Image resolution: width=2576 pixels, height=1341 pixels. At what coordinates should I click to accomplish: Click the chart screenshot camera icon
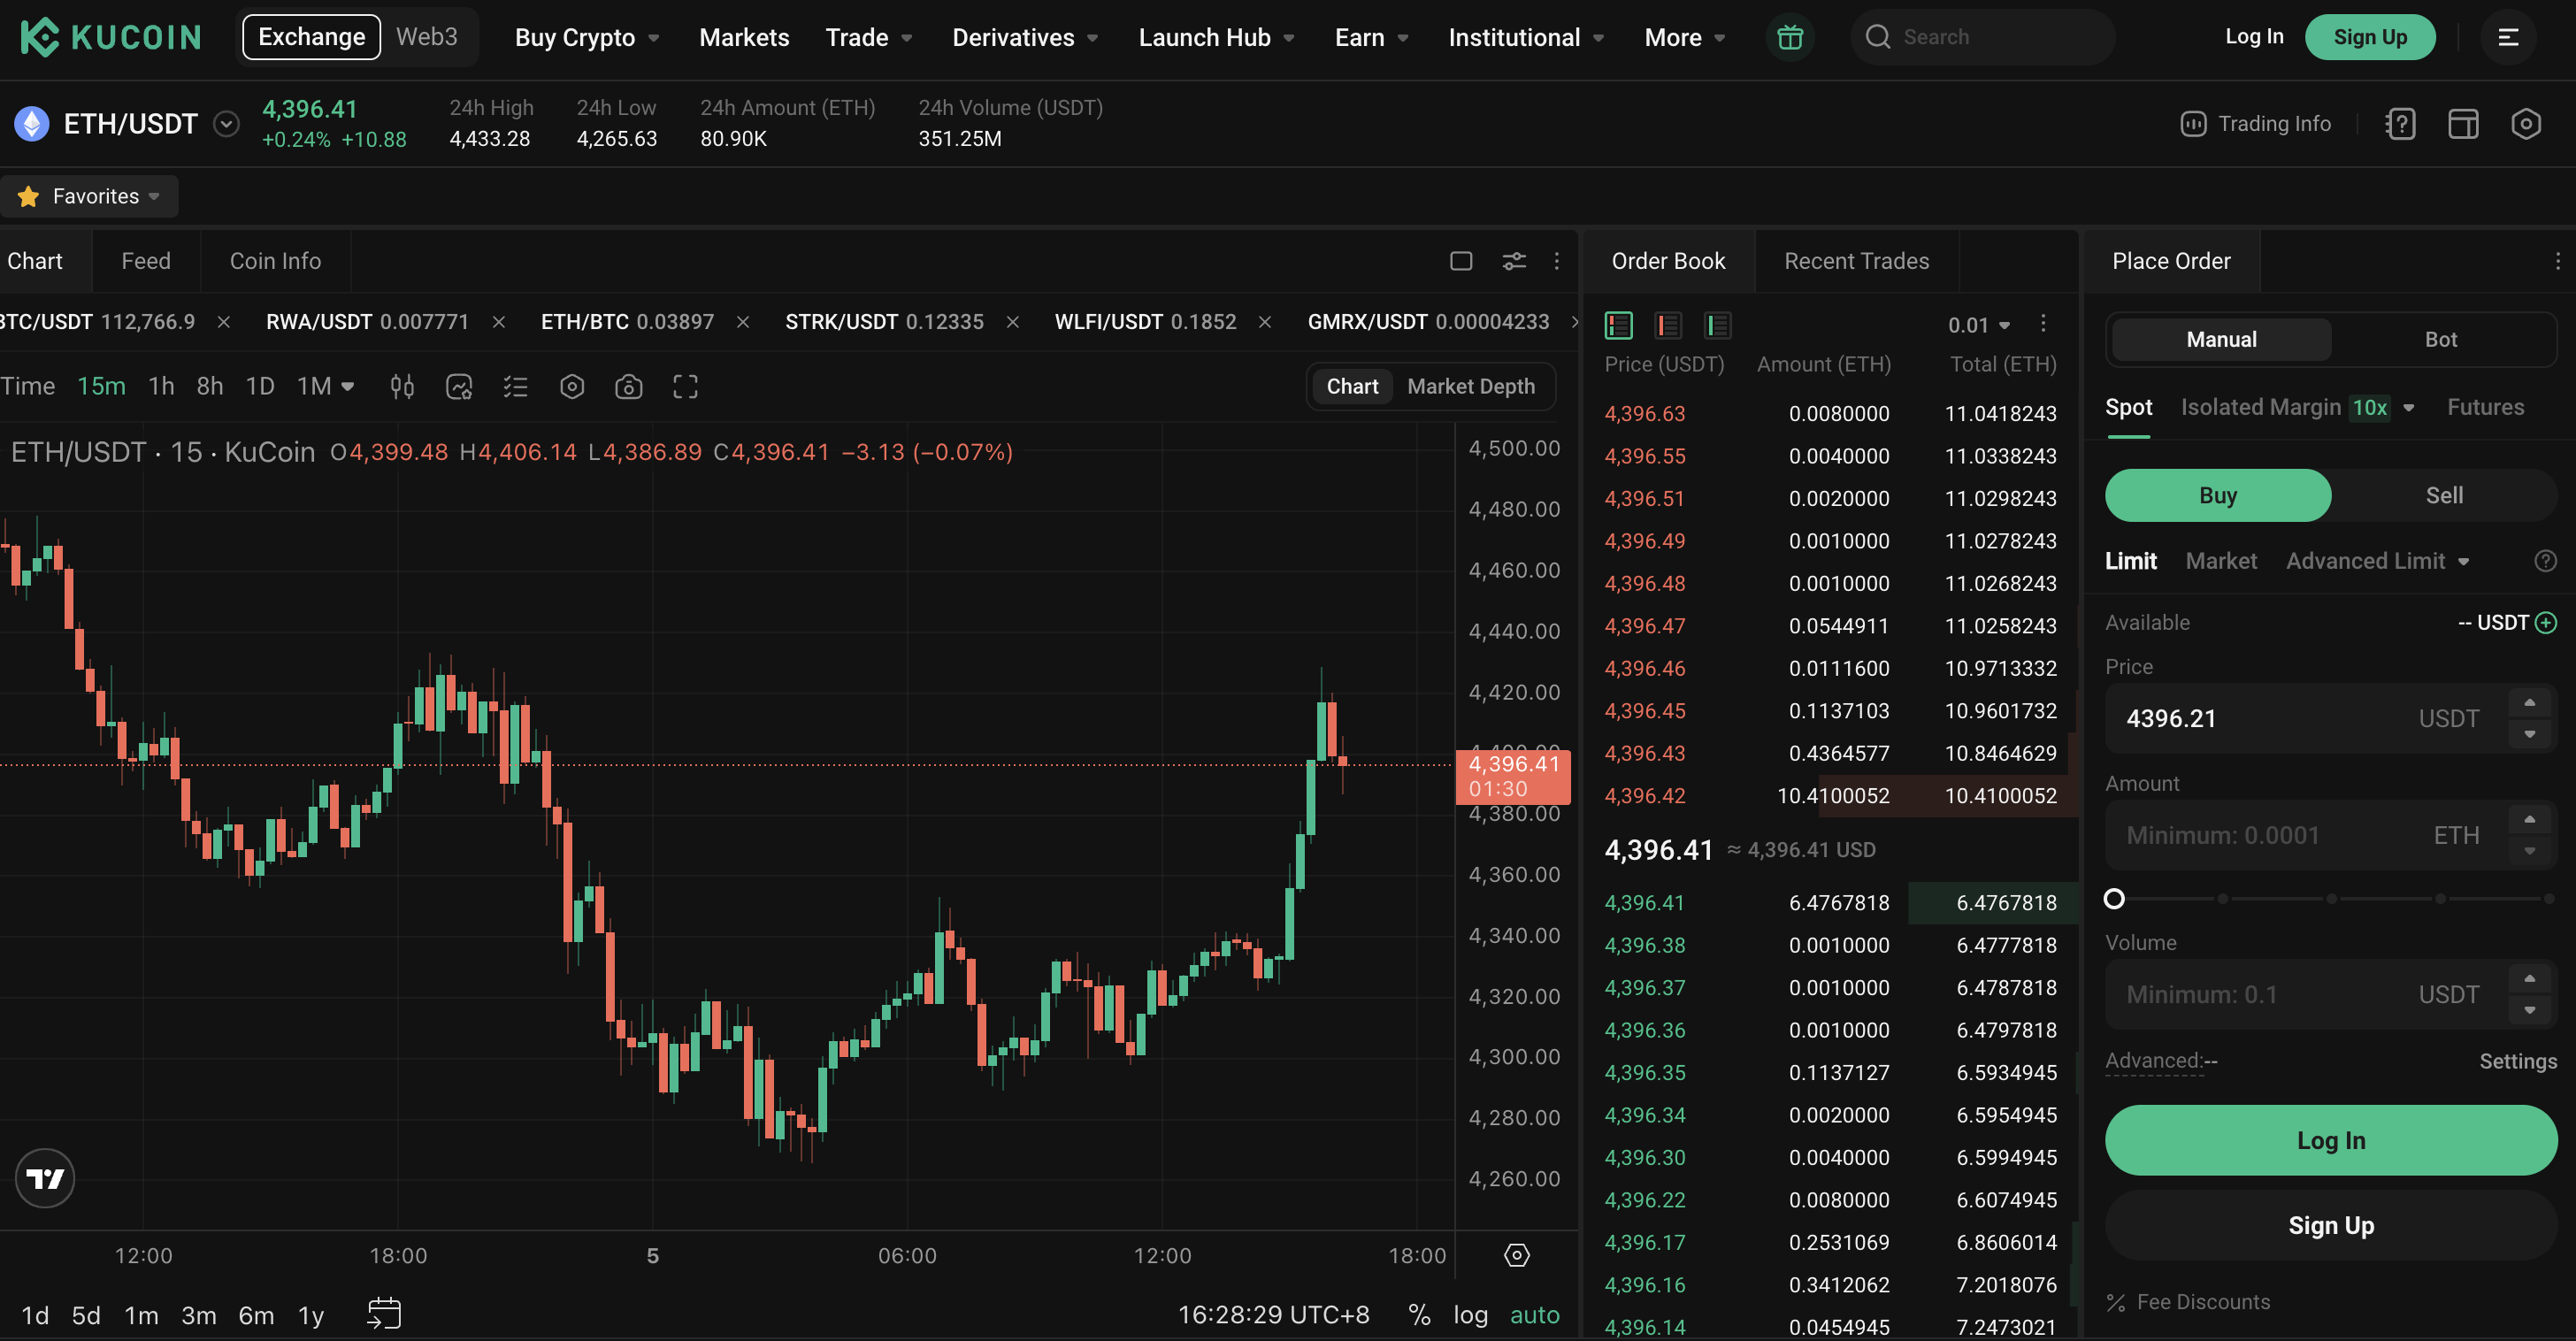click(x=628, y=386)
